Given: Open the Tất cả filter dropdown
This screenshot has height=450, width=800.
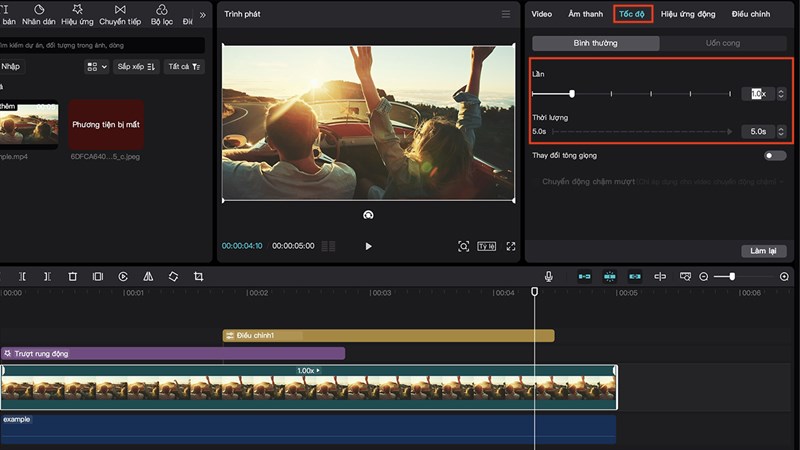Looking at the screenshot, I should point(184,67).
